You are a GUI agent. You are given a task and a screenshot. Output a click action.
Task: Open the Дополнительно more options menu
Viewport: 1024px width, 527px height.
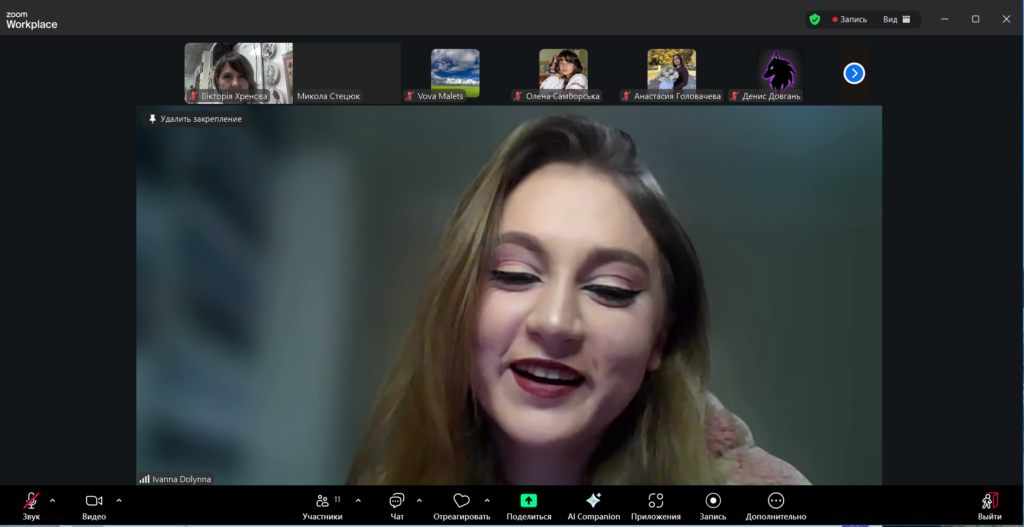tap(775, 501)
